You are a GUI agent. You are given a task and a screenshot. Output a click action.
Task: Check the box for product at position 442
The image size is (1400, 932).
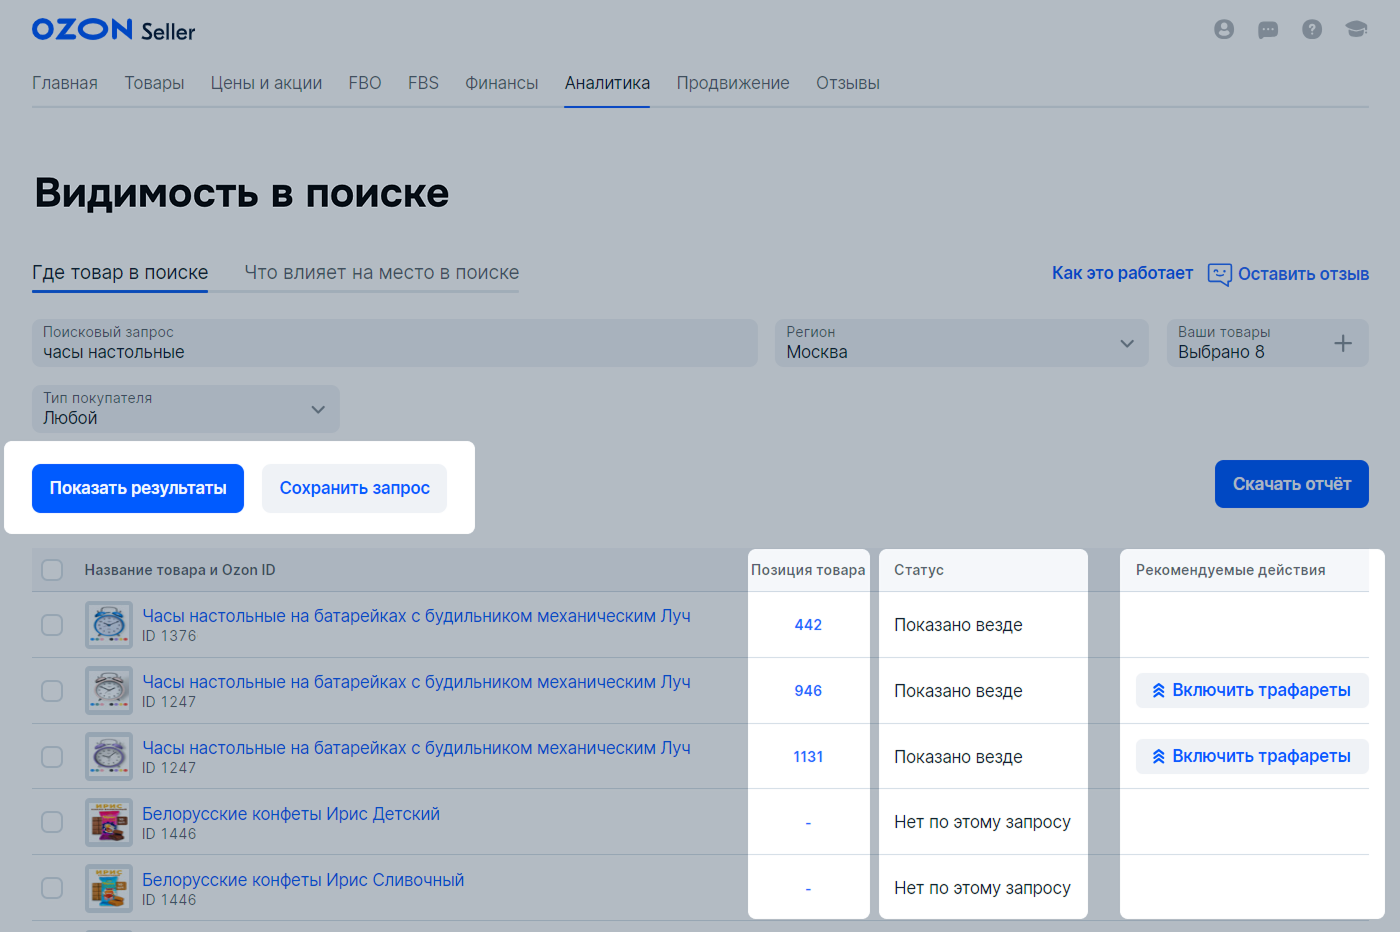pos(52,625)
